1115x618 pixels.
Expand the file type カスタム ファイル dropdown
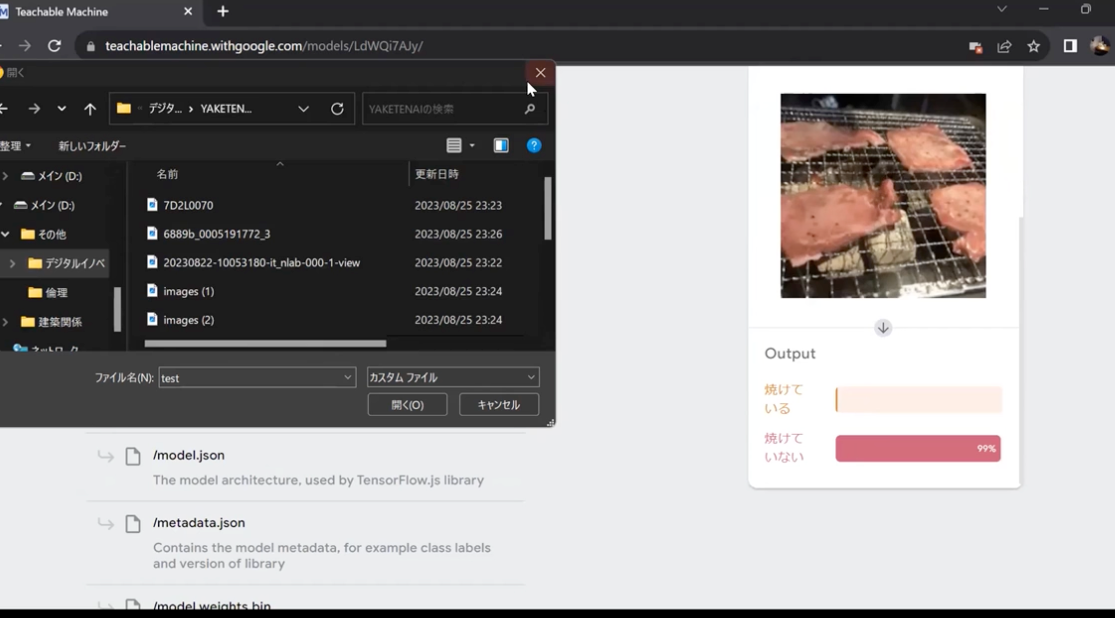point(453,378)
